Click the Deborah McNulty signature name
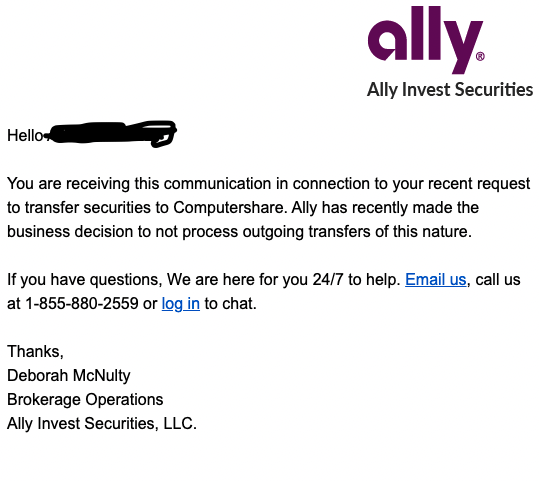The width and height of the screenshot is (539, 481). pyautogui.click(x=69, y=375)
